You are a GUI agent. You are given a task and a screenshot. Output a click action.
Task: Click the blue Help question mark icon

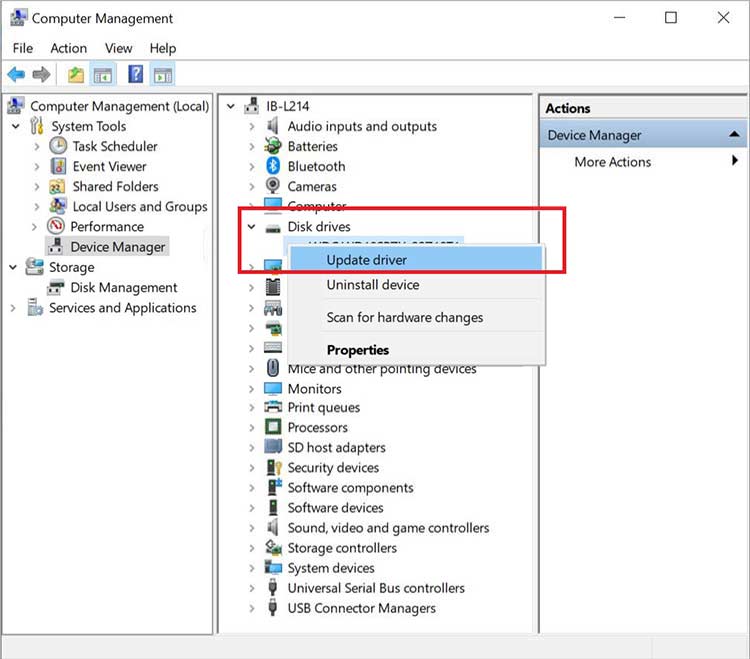coord(135,74)
